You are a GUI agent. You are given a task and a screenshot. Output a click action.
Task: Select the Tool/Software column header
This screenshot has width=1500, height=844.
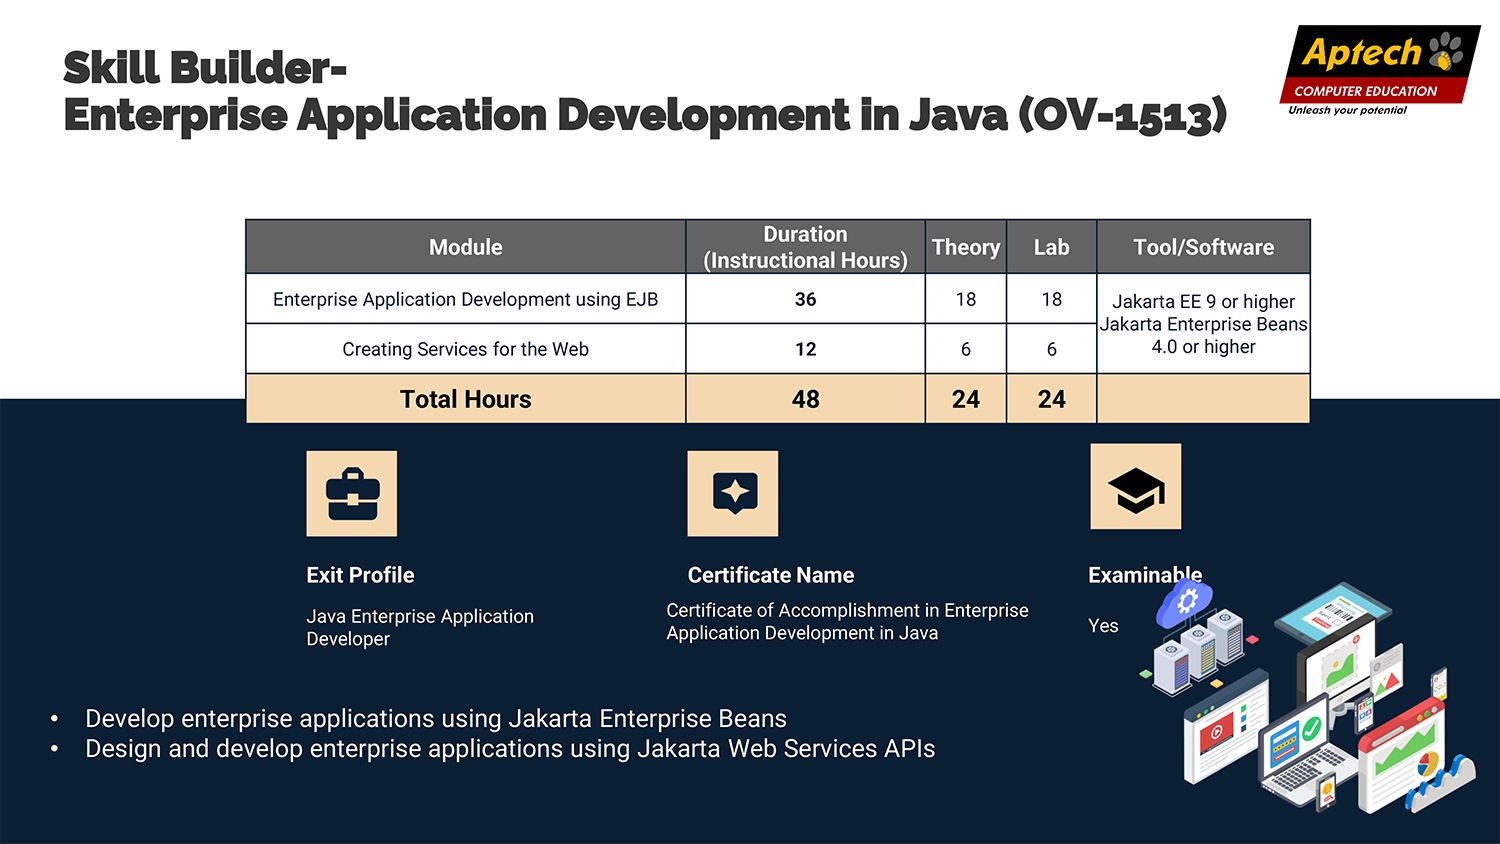click(x=1203, y=247)
